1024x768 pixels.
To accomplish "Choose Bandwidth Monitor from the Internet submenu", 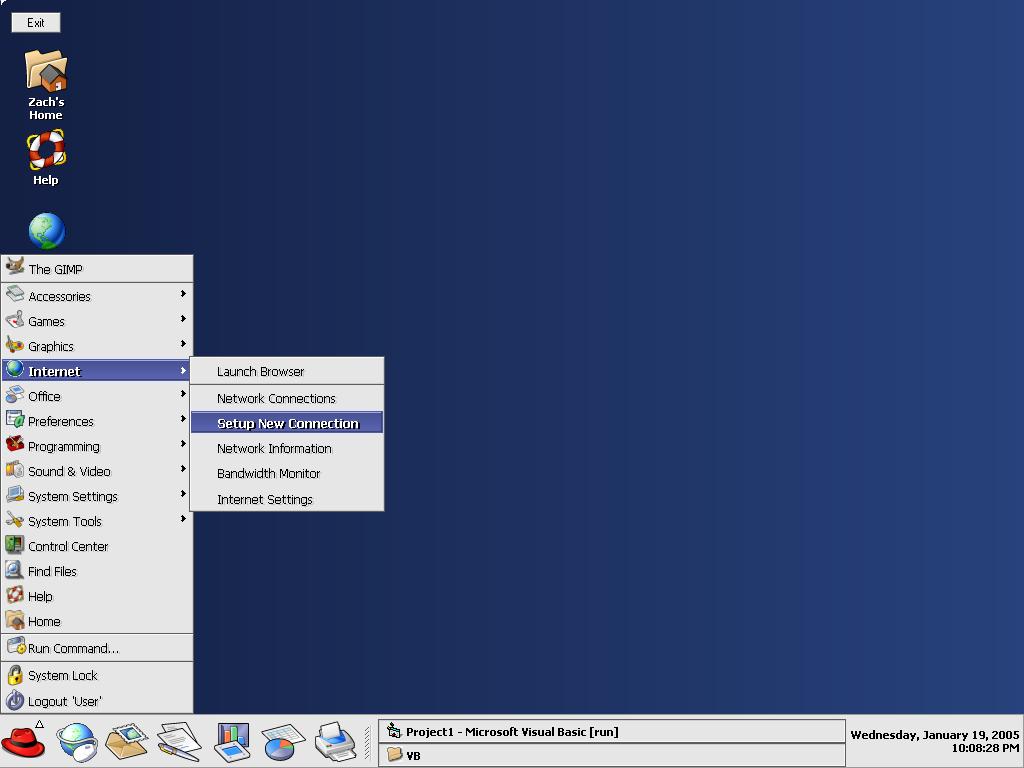I will (268, 473).
